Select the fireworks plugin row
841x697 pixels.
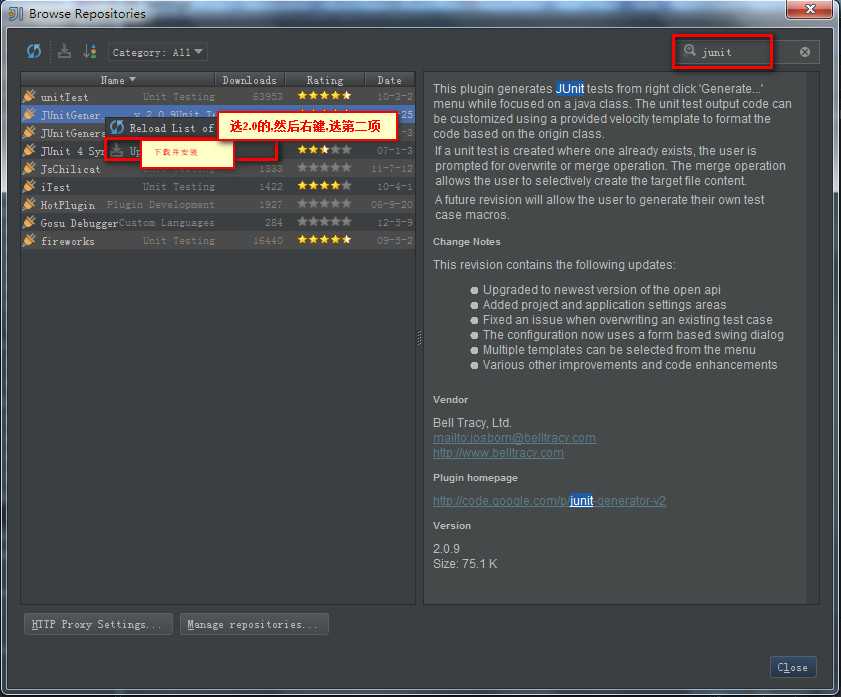click(x=218, y=241)
